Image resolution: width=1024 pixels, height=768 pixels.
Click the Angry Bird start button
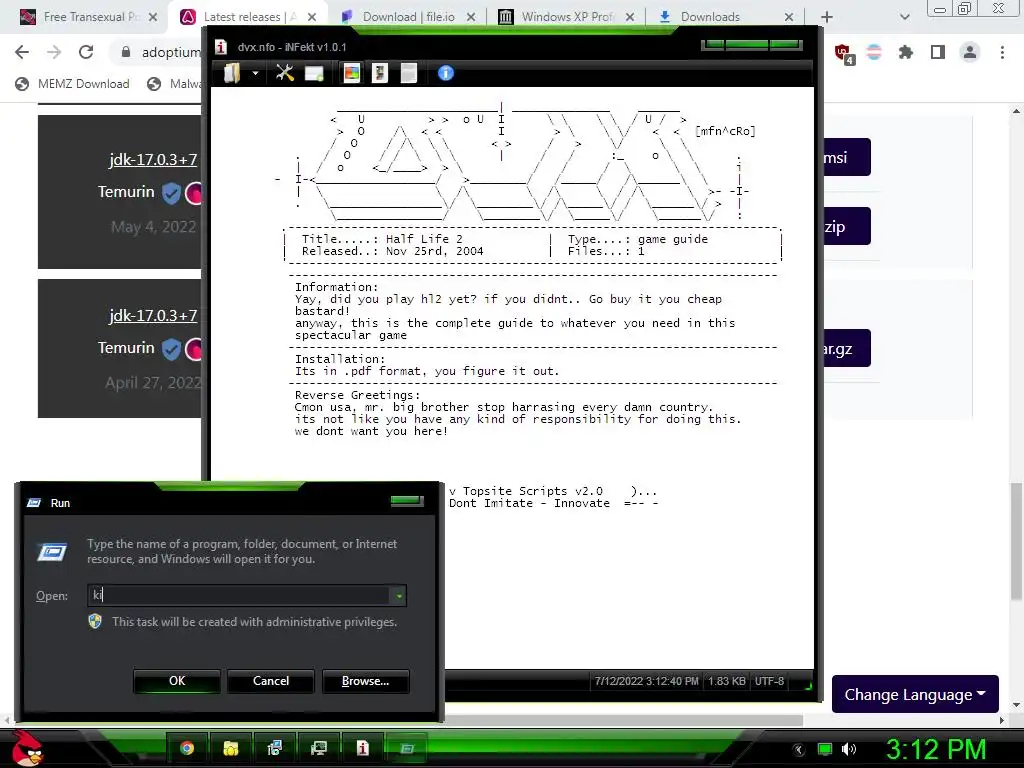[x=27, y=748]
